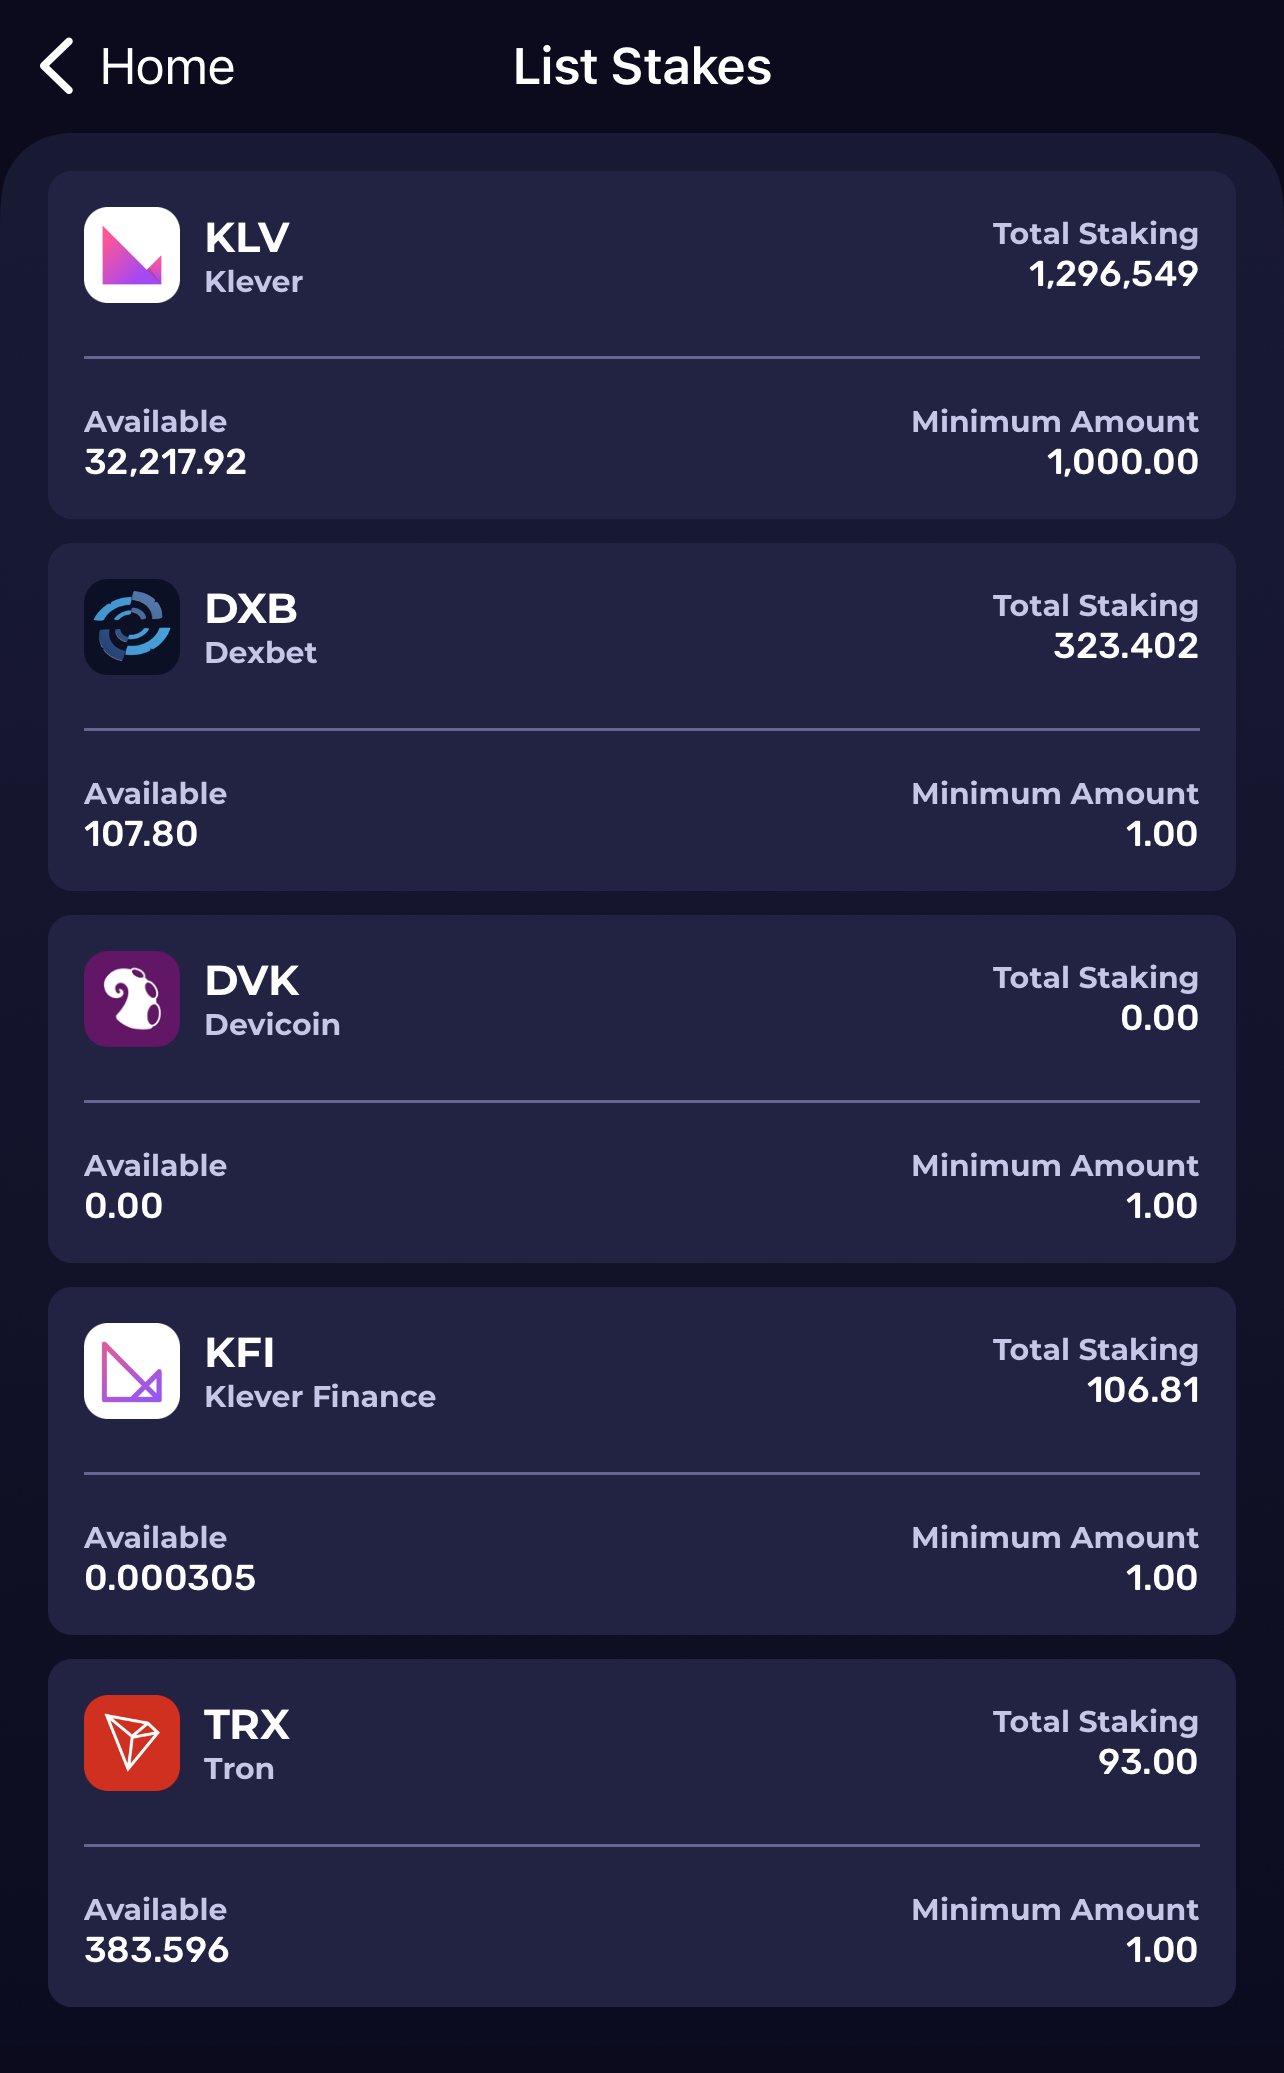Tap KFI available balance 0.000305
Screen dimensions: 1284x2073
pyautogui.click(x=170, y=1578)
